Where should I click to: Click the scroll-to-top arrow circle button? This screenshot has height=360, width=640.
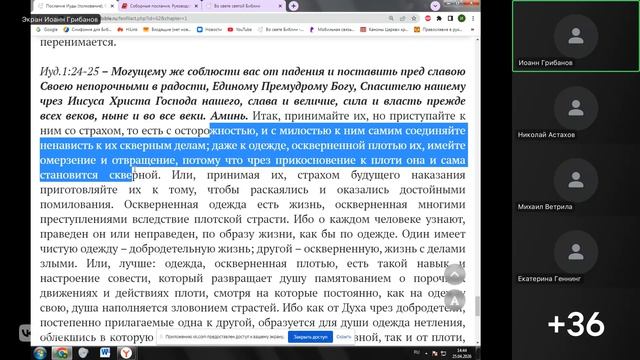click(x=455, y=274)
